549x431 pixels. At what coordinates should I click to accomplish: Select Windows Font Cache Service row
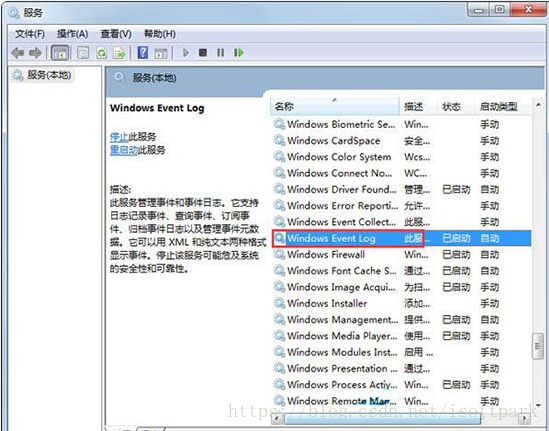point(402,271)
